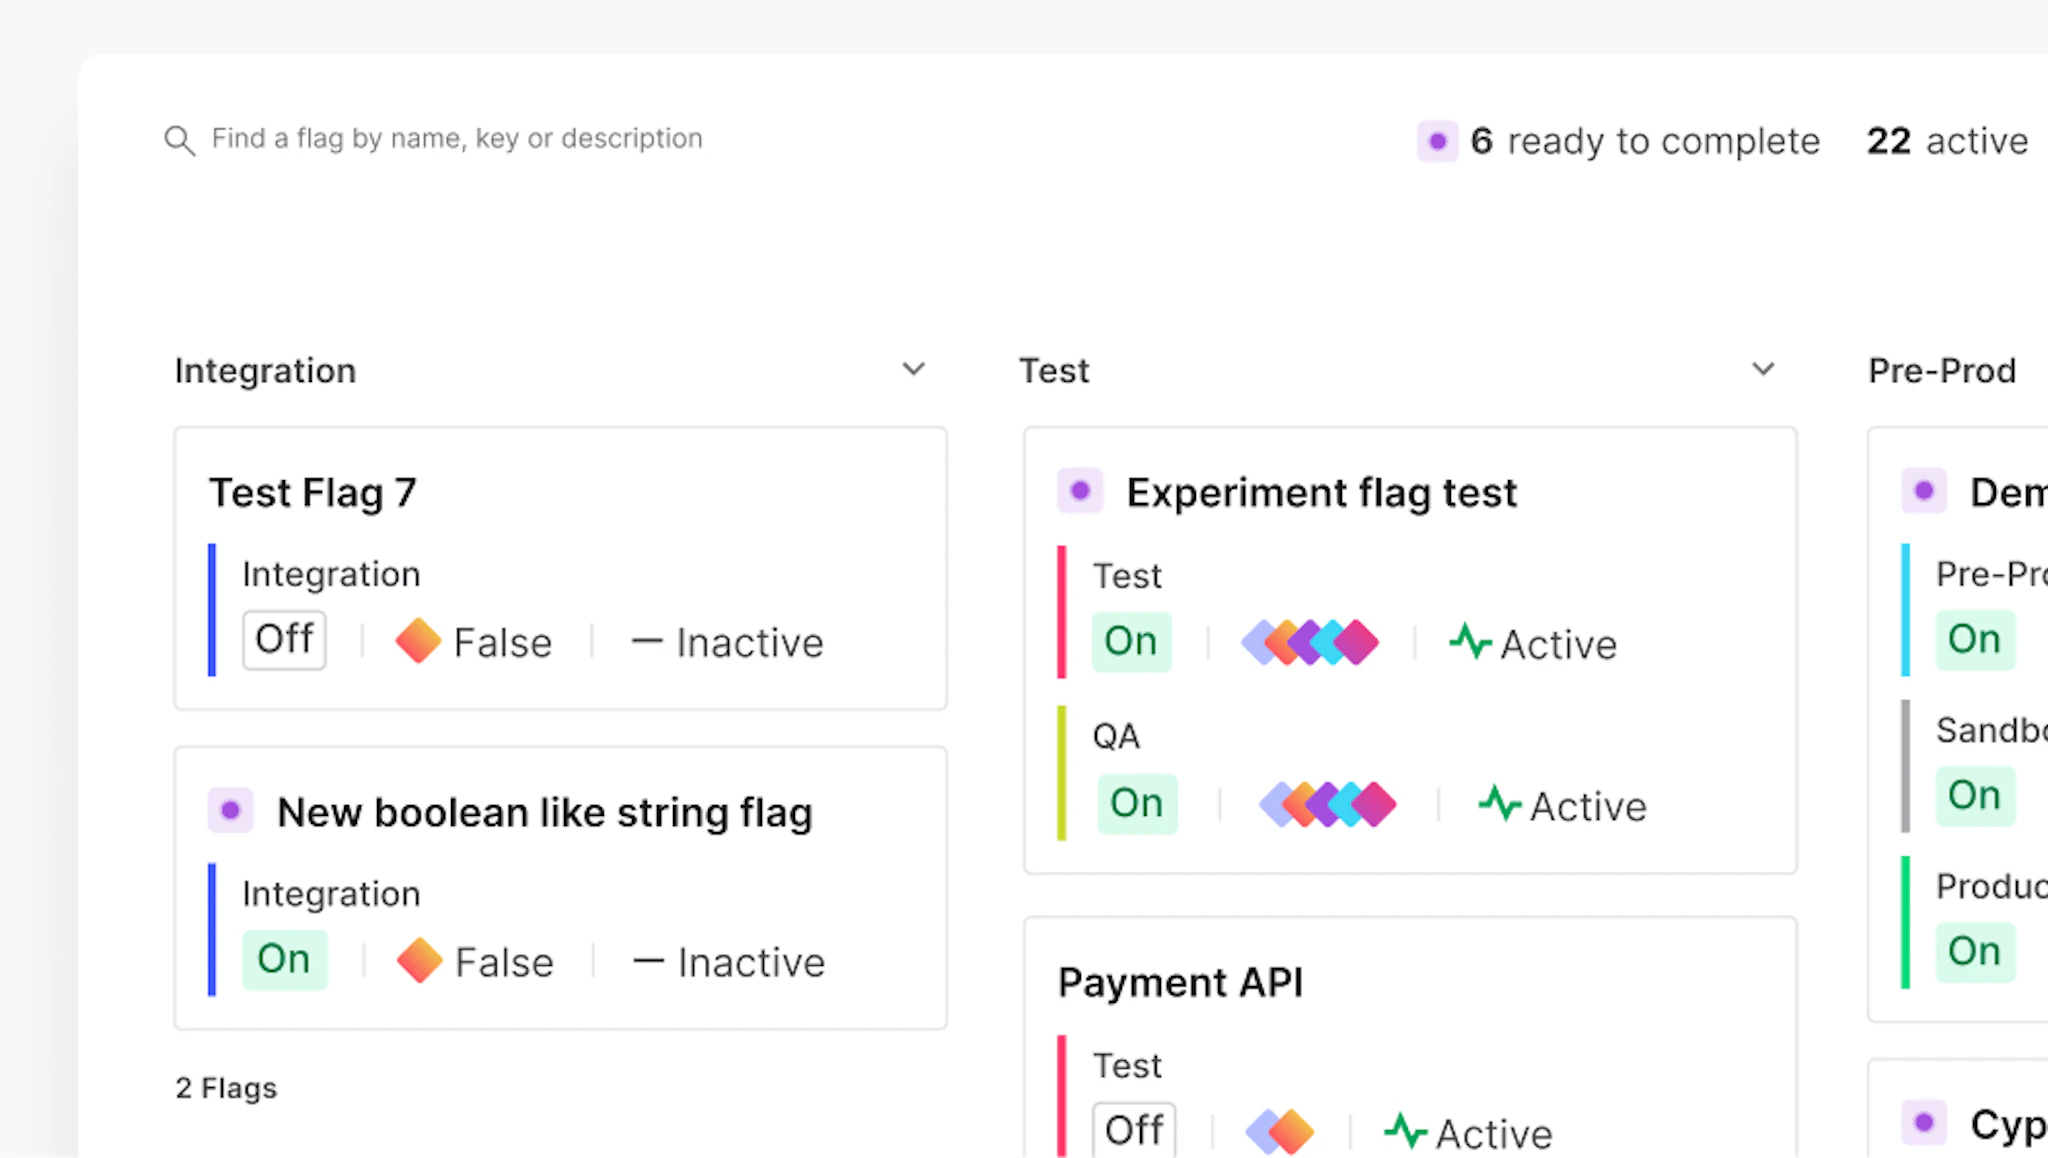2048x1158 pixels.
Task: Click the purple ready-to-complete status icon
Action: [x=1437, y=141]
